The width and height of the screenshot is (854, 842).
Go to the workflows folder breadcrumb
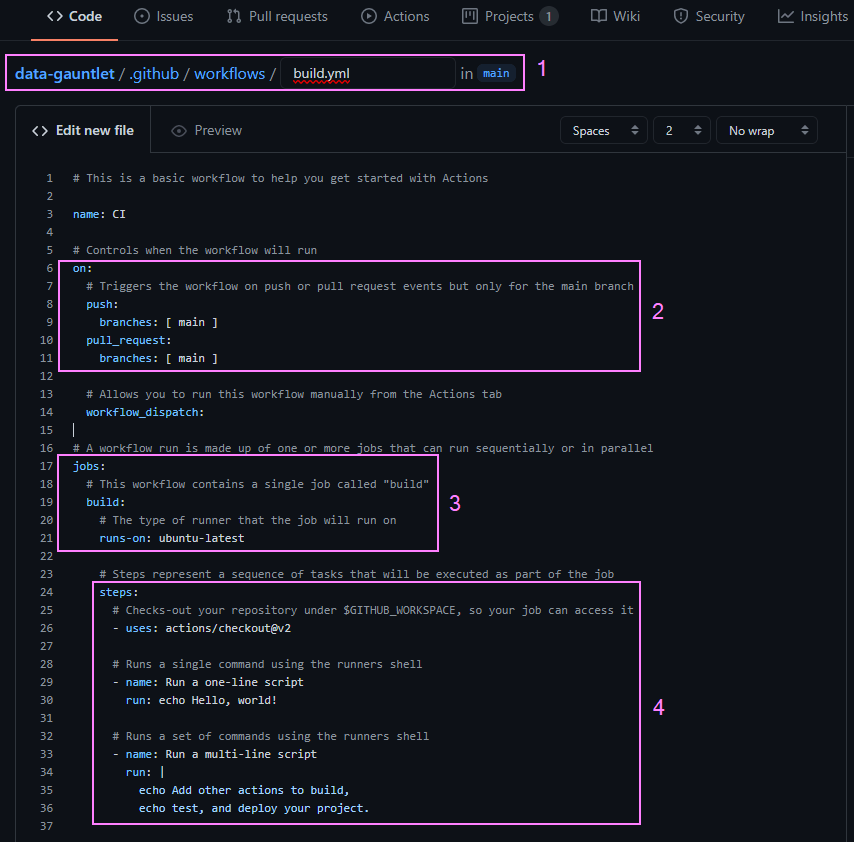coord(229,74)
